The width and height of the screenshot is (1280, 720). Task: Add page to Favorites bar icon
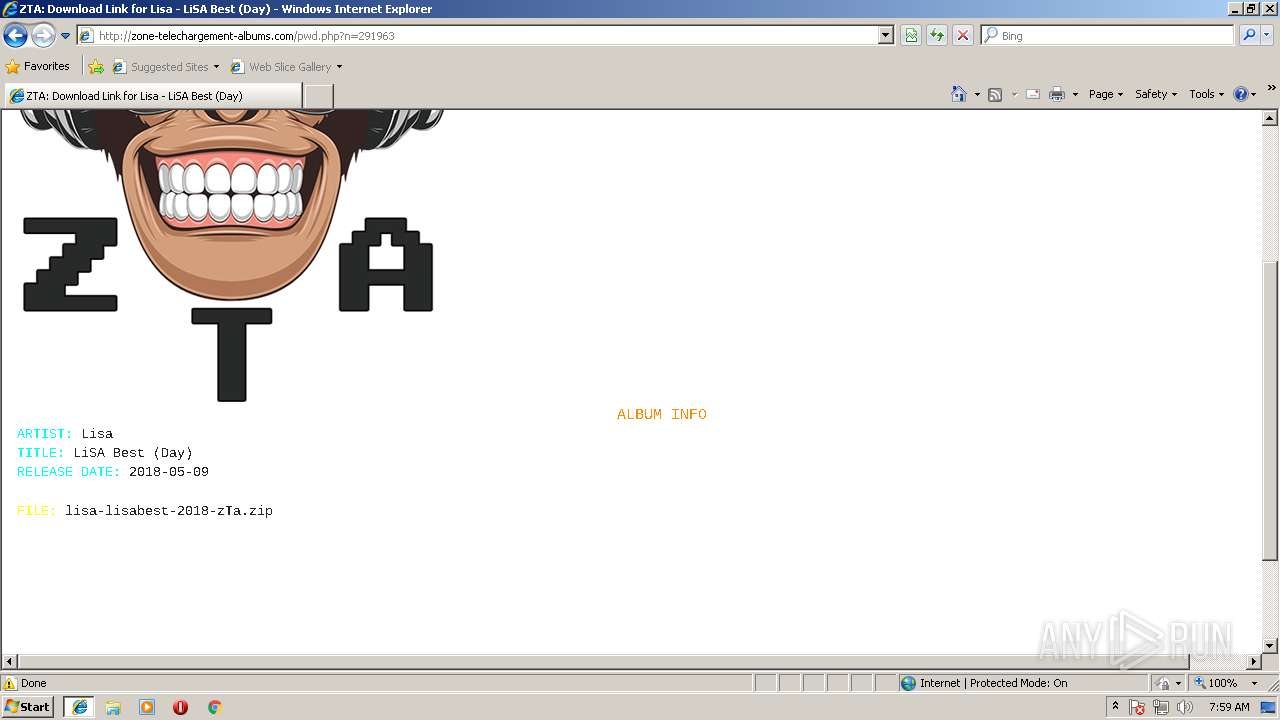(96, 67)
